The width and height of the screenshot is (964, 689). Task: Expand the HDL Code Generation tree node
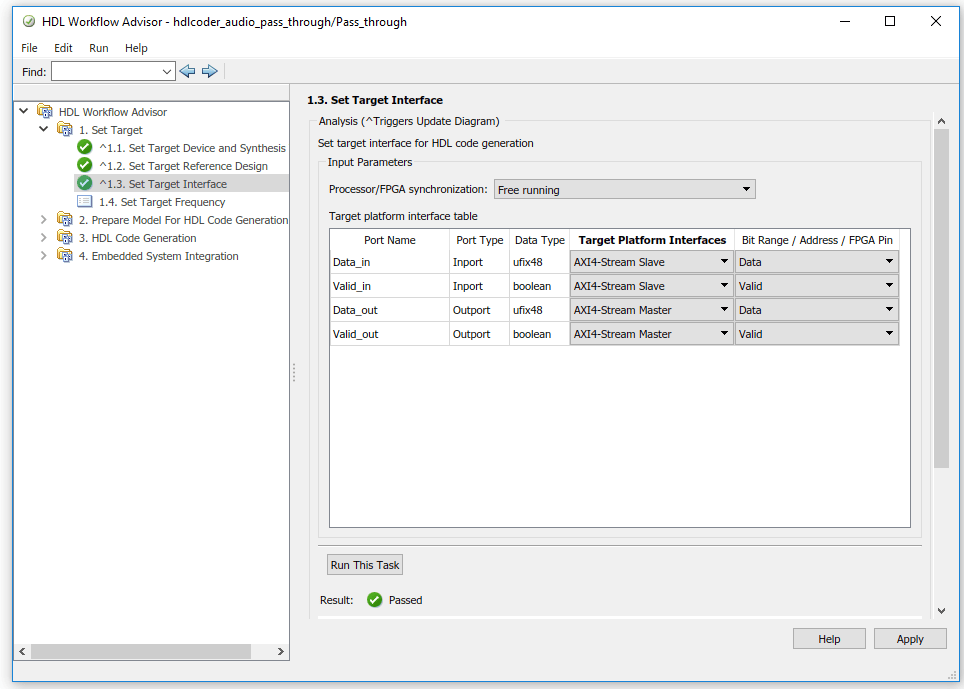click(44, 237)
